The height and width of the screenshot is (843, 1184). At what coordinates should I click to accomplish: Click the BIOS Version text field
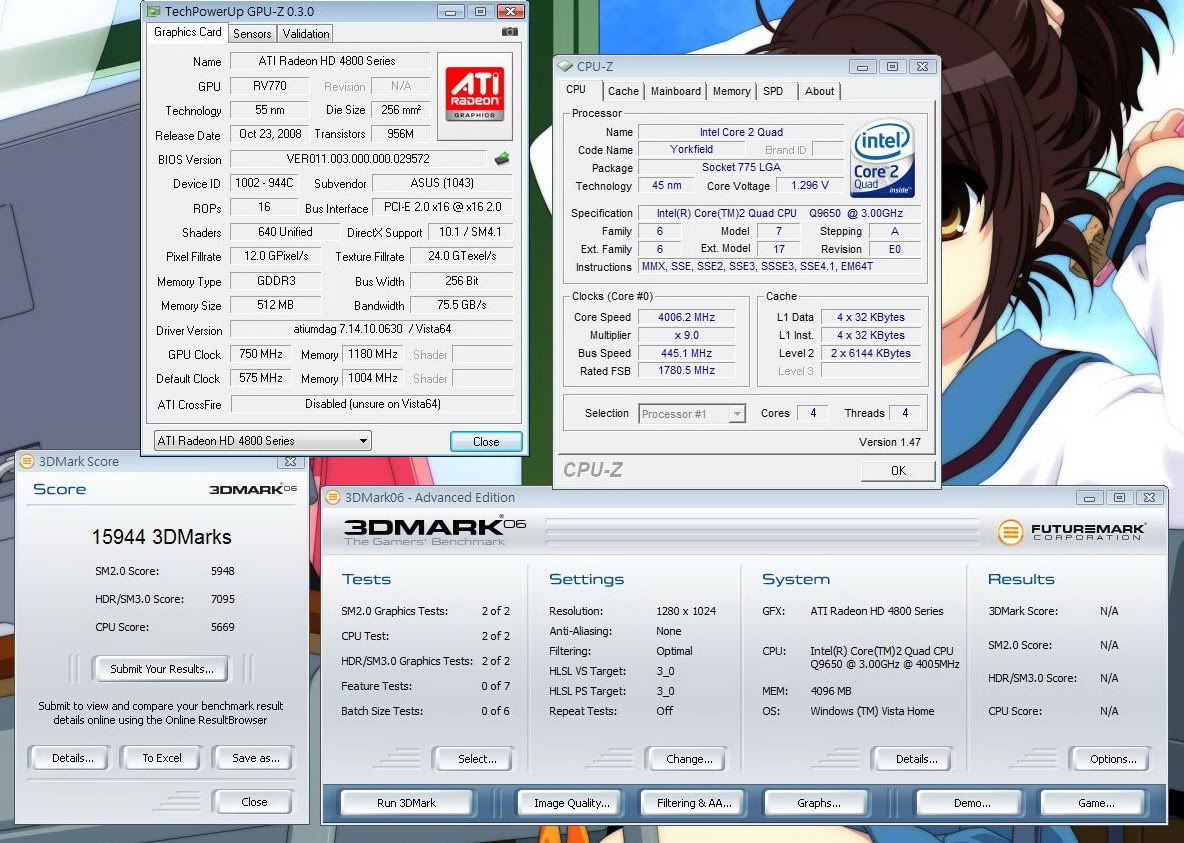(358, 159)
